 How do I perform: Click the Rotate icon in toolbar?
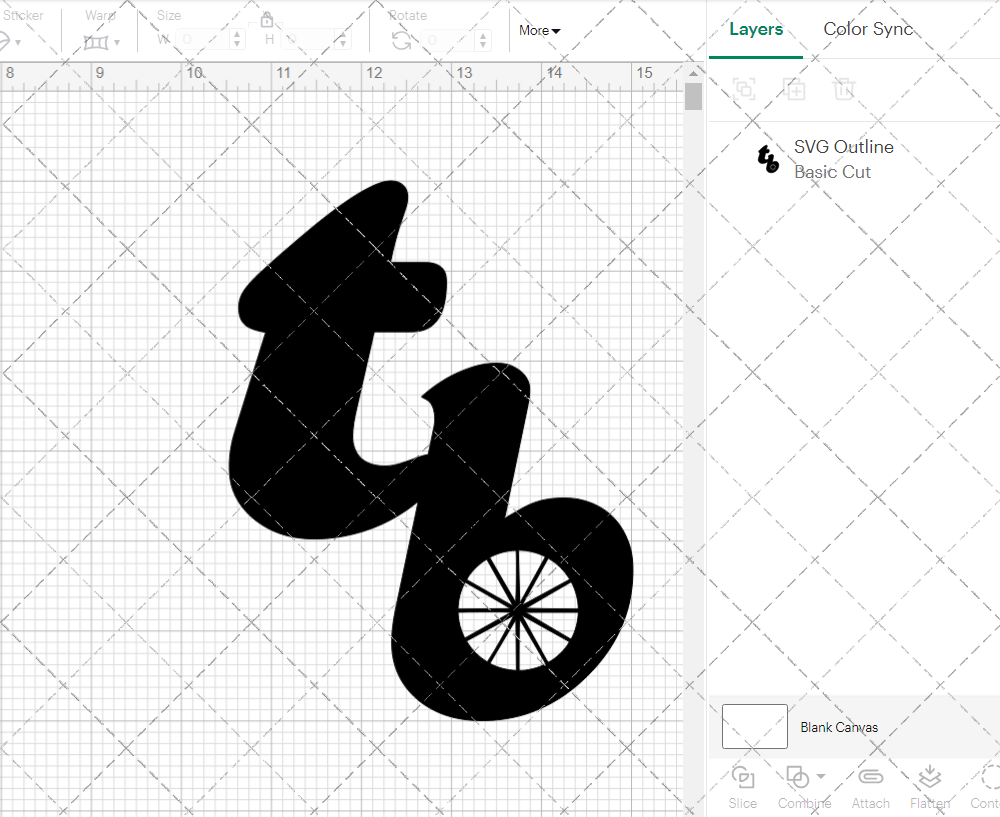pyautogui.click(x=401, y=40)
